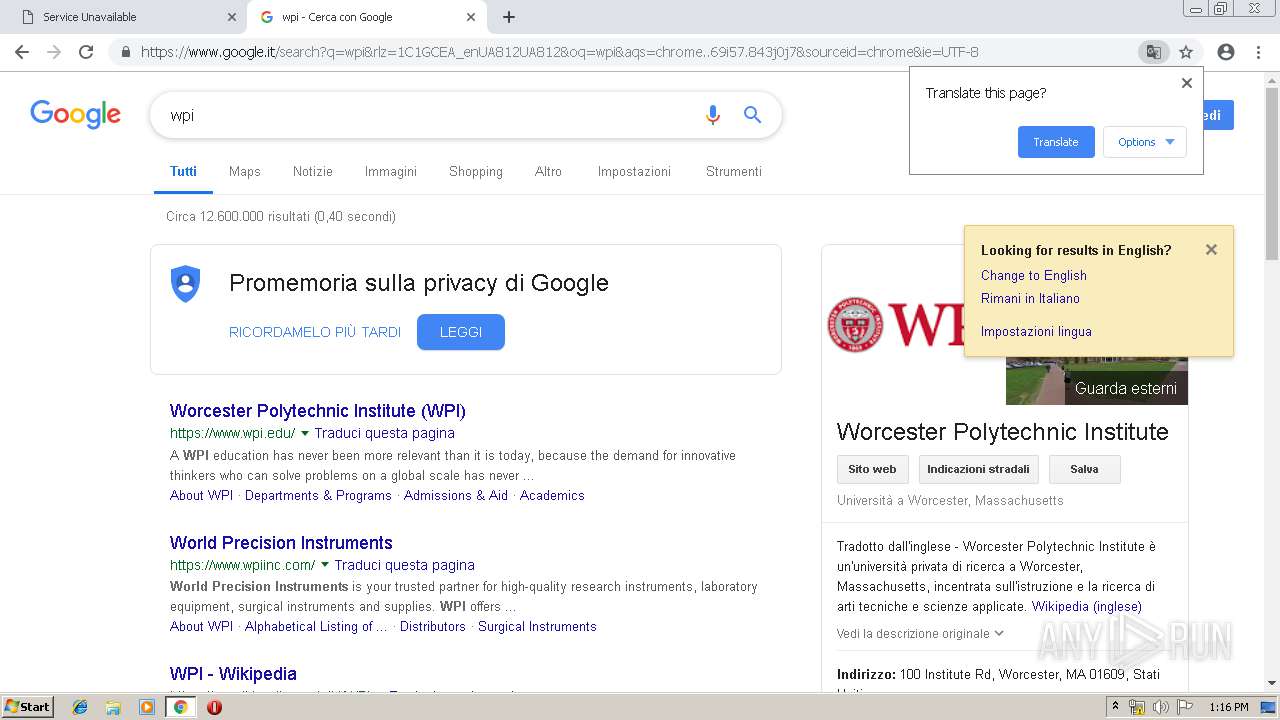Expand wpi.edu result URL dropdown arrow
The width and height of the screenshot is (1280, 720).
[305, 434]
